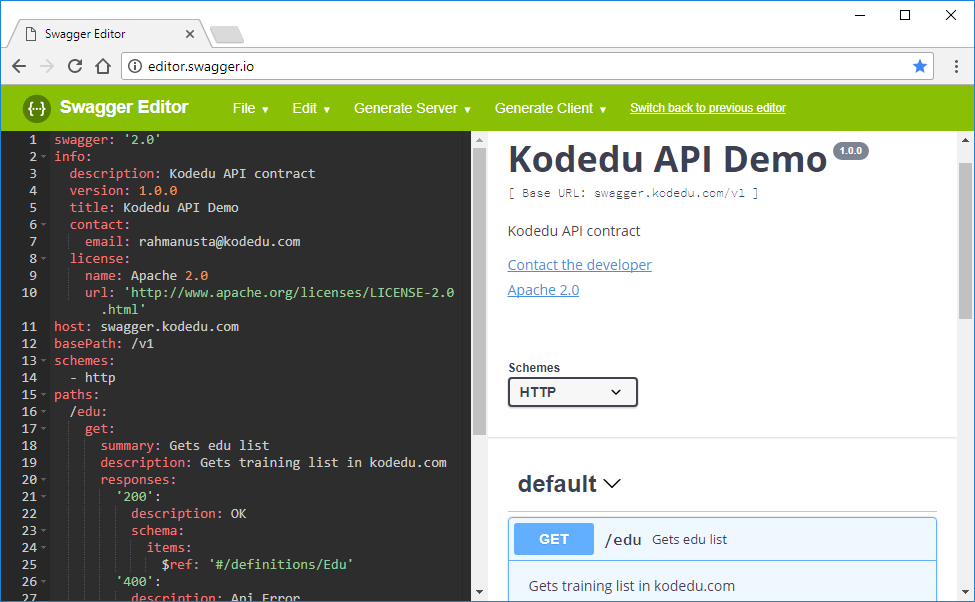Click the Swagger Editor logo icon

point(37,108)
